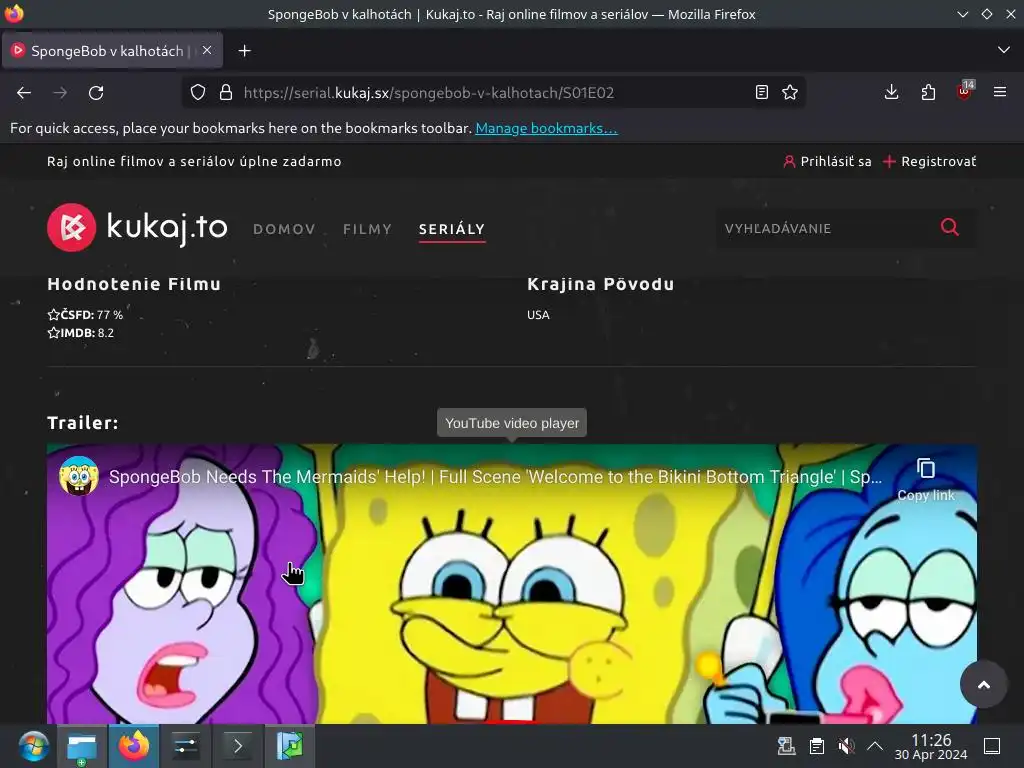Open the FILMY menu item
Viewport: 1024px width, 768px height.
pyautogui.click(x=368, y=229)
